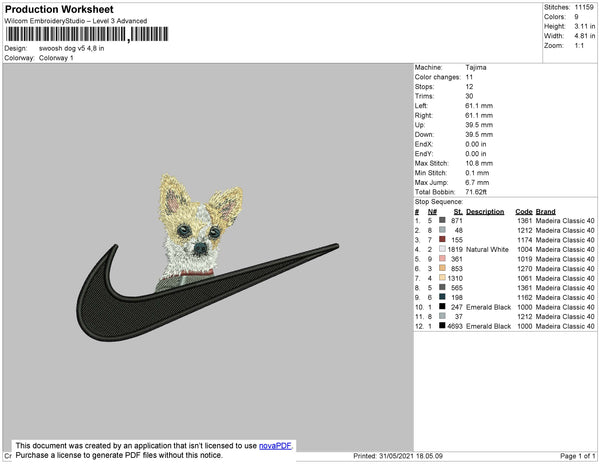600x464 pixels.
Task: Select the dark red swatch in the 155-stitch row
Action: (442, 239)
